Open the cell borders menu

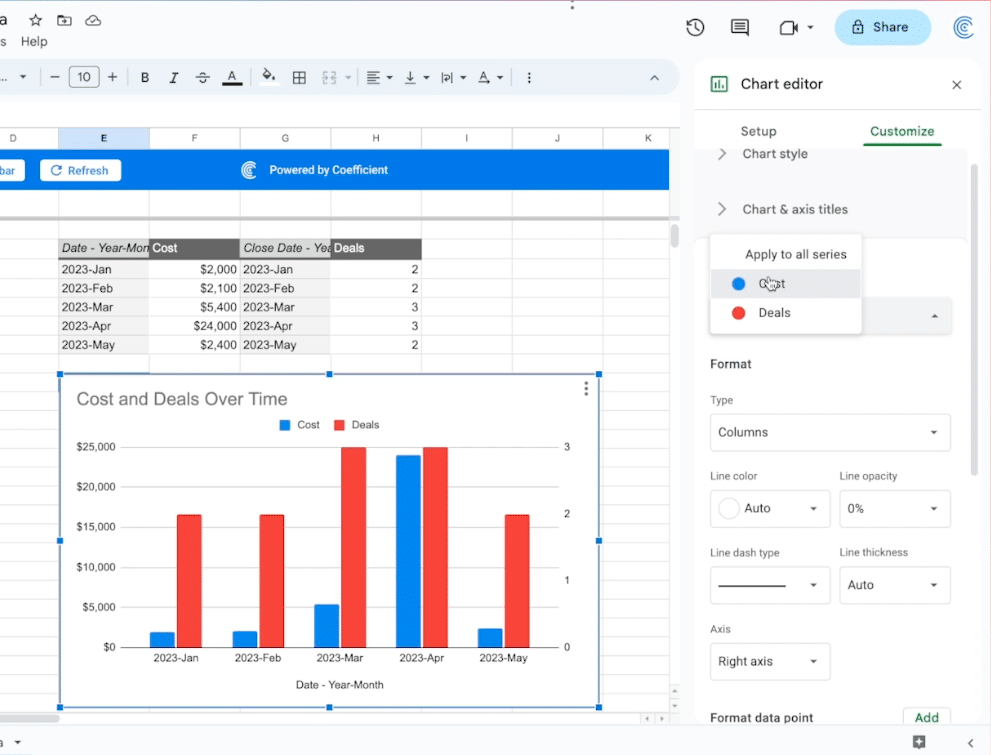pos(299,77)
